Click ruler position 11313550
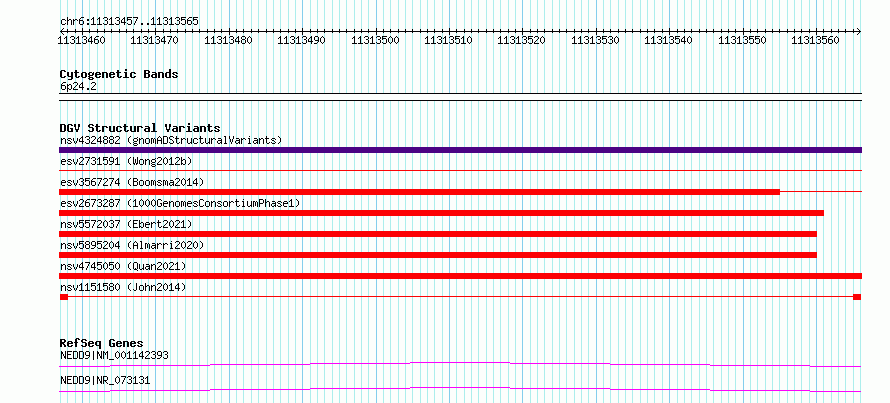The width and height of the screenshot is (890, 403). coord(742,40)
